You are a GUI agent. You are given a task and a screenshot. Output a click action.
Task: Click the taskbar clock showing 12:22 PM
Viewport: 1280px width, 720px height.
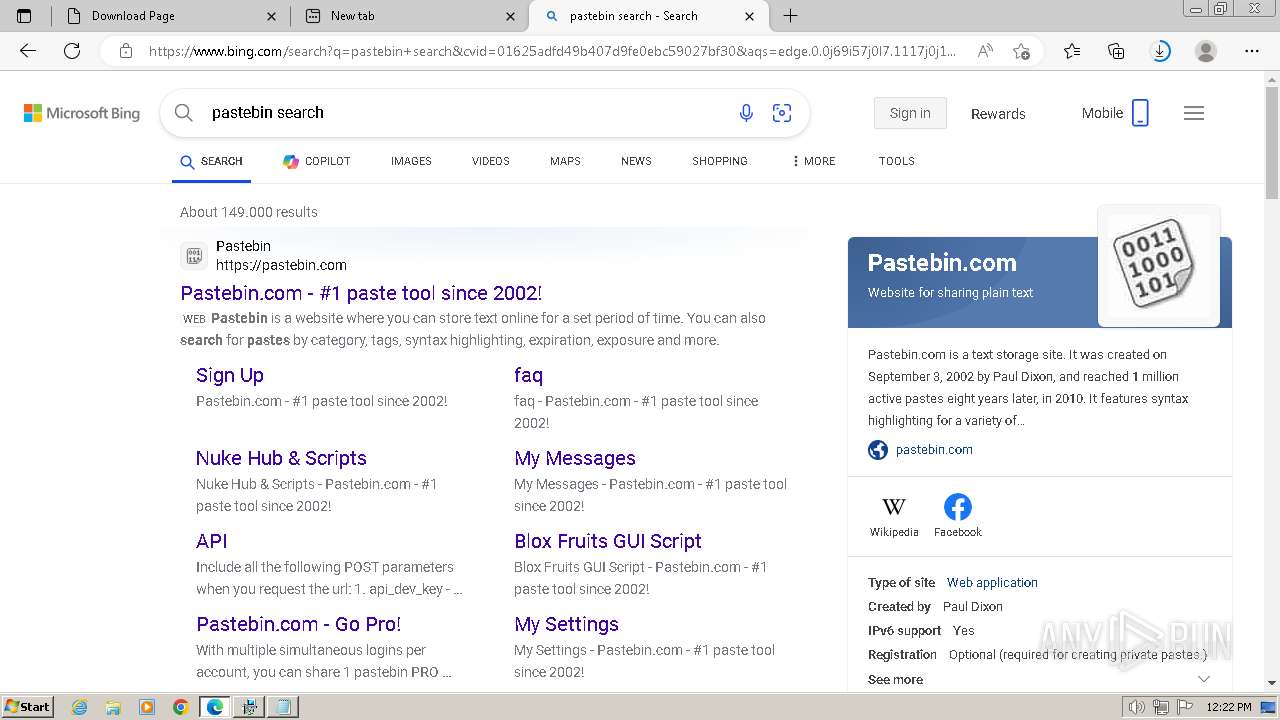point(1229,707)
